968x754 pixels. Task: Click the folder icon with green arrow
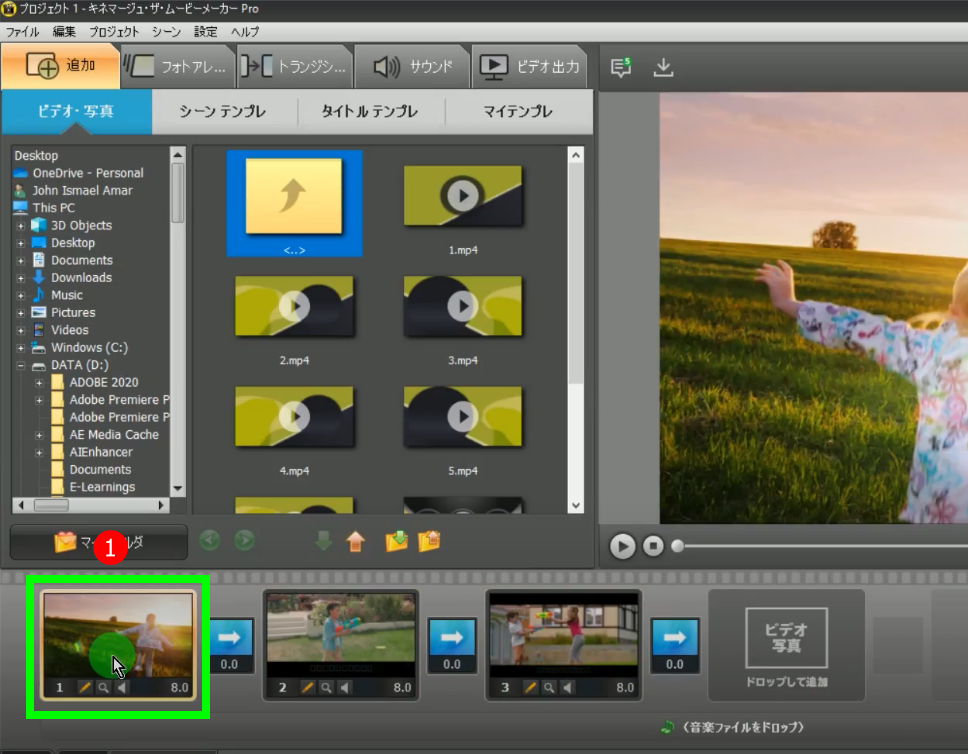396,542
